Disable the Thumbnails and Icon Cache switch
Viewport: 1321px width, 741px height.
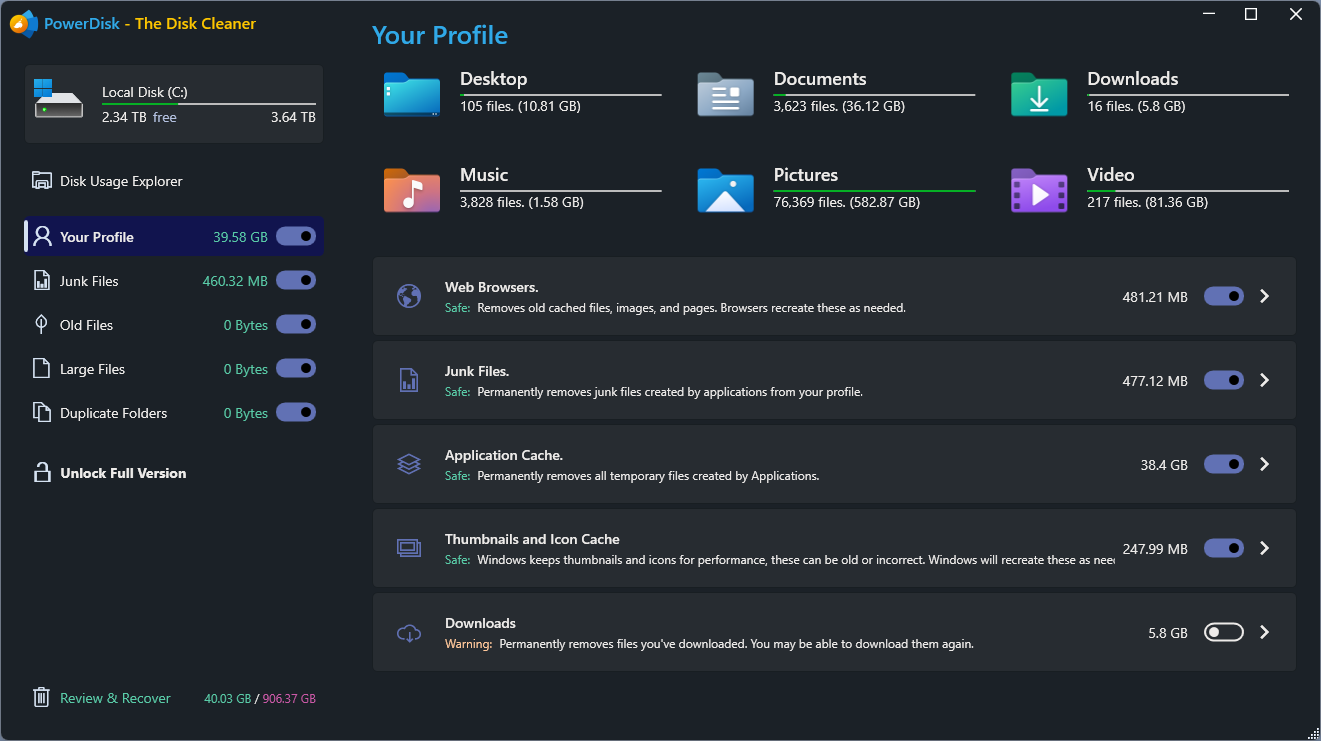coord(1224,548)
